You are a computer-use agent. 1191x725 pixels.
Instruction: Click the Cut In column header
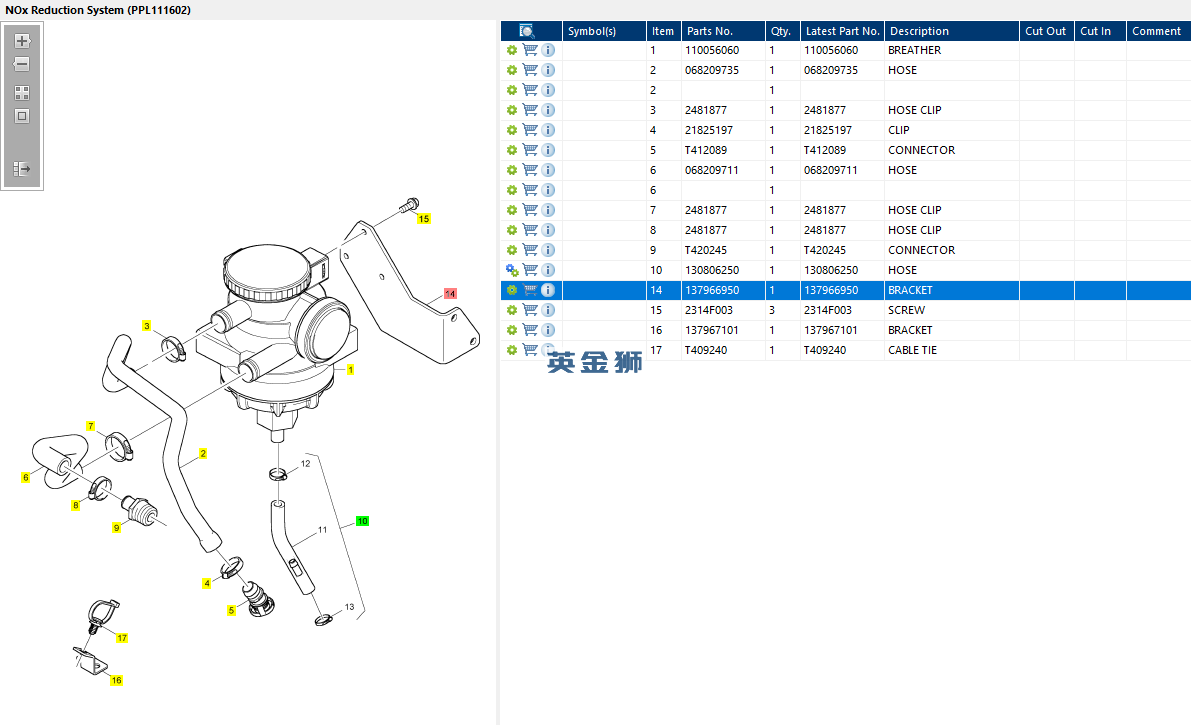(x=1100, y=31)
